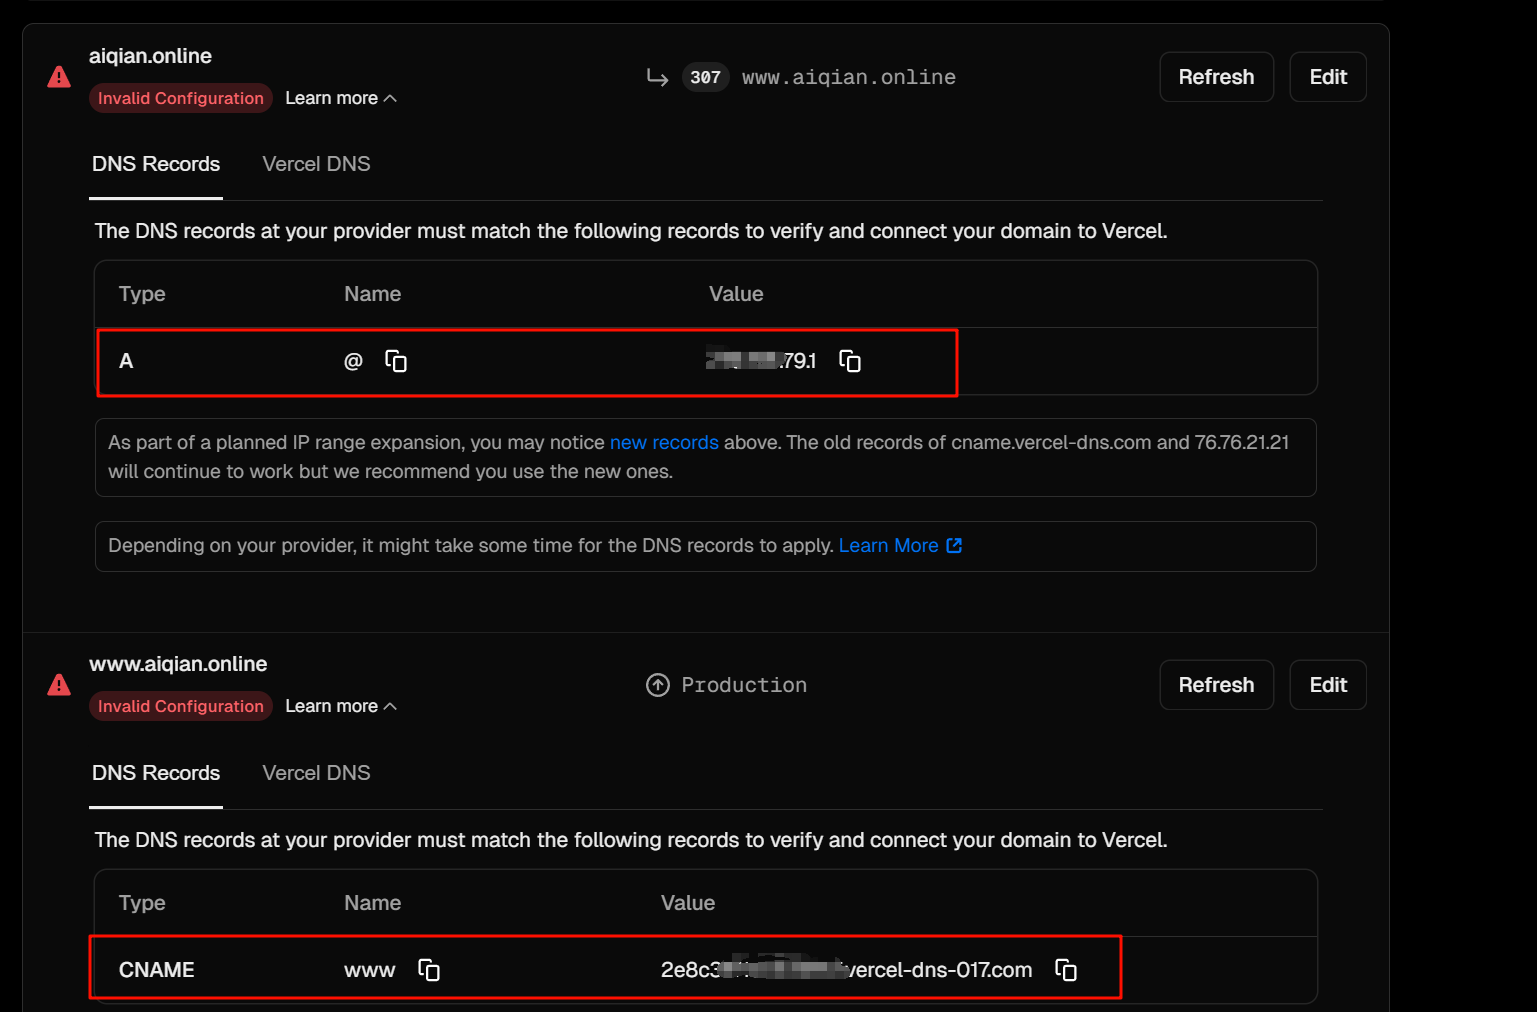Select DNS Records tab for aiqian.online
The width and height of the screenshot is (1537, 1012).
[156, 164]
